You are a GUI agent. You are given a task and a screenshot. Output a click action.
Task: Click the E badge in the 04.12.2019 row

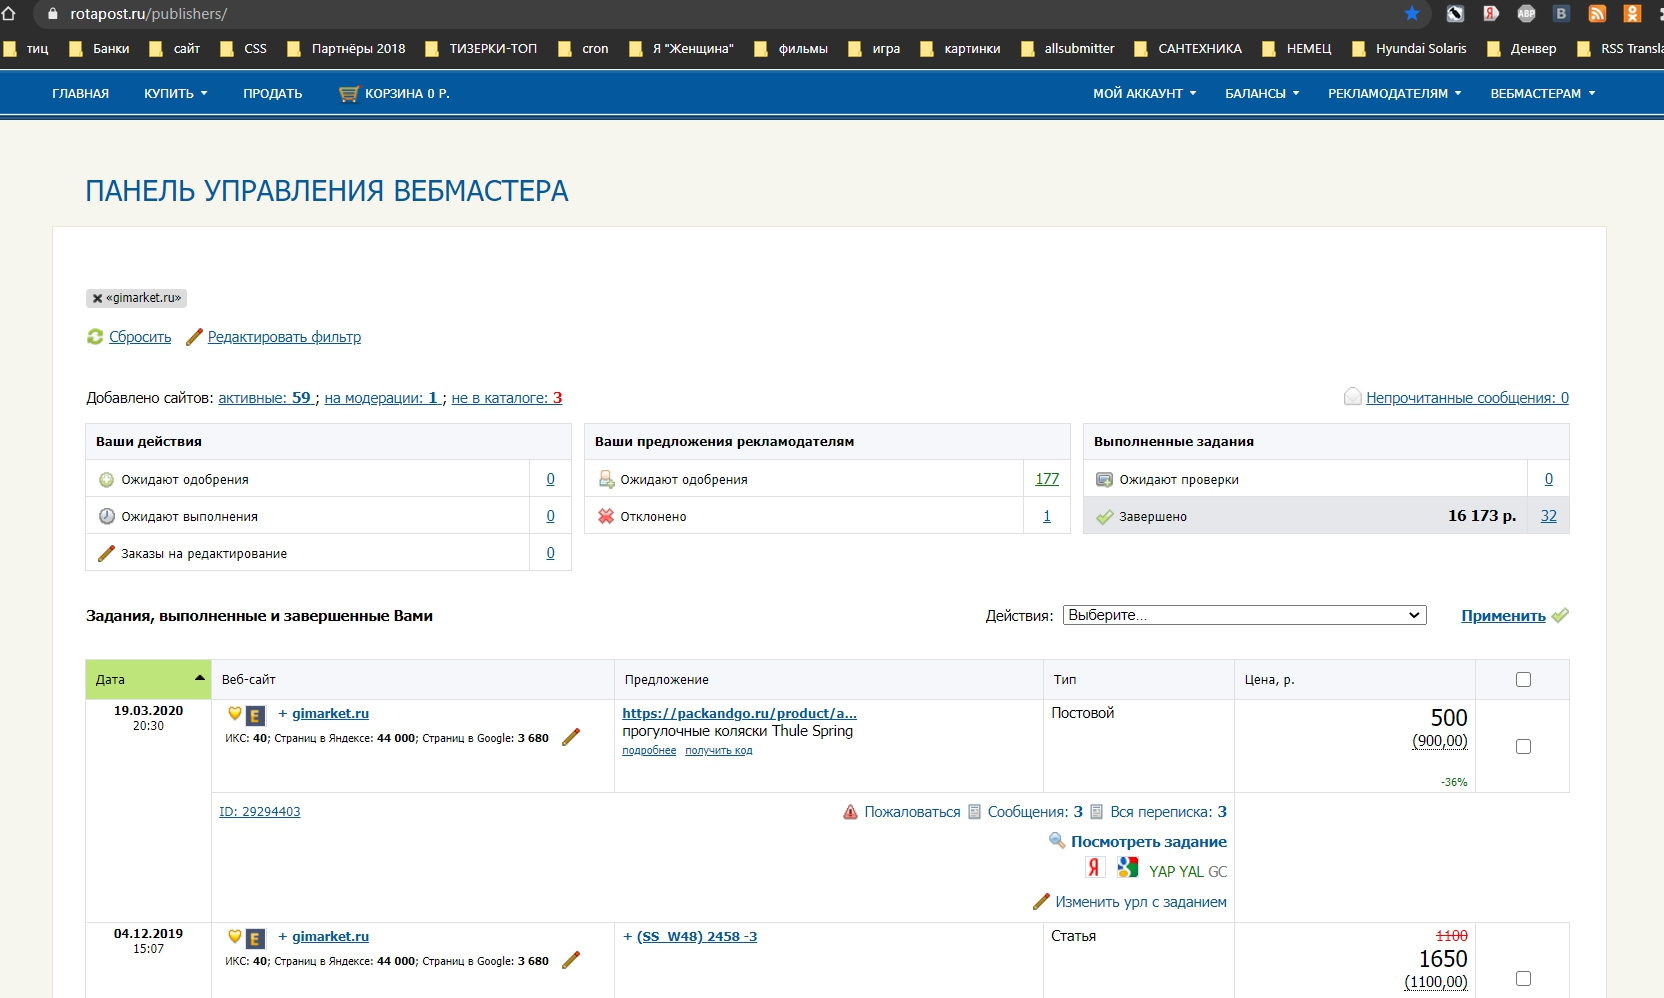click(255, 938)
